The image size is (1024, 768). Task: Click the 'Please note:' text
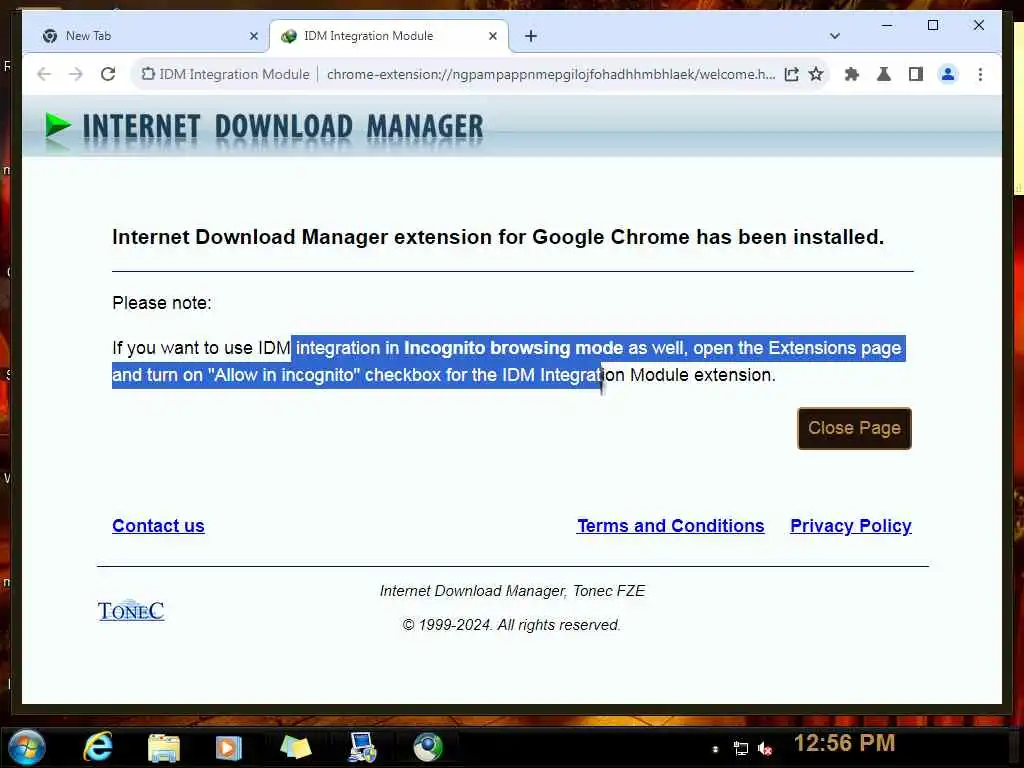162,303
